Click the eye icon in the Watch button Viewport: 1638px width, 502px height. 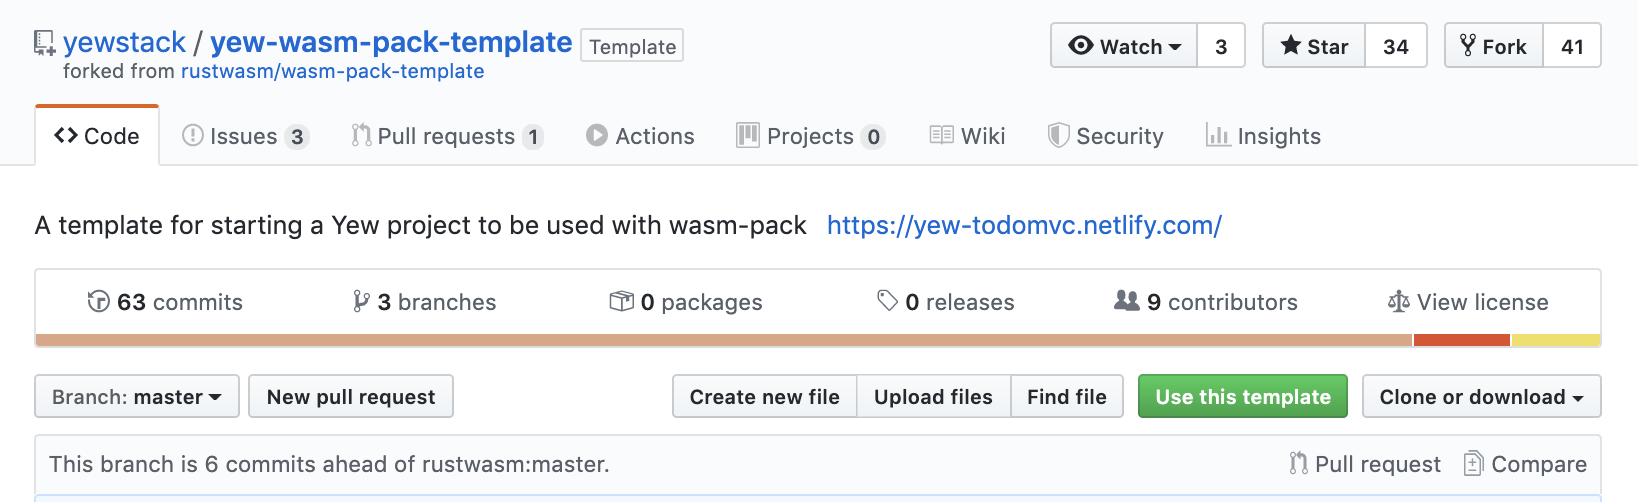click(1081, 45)
